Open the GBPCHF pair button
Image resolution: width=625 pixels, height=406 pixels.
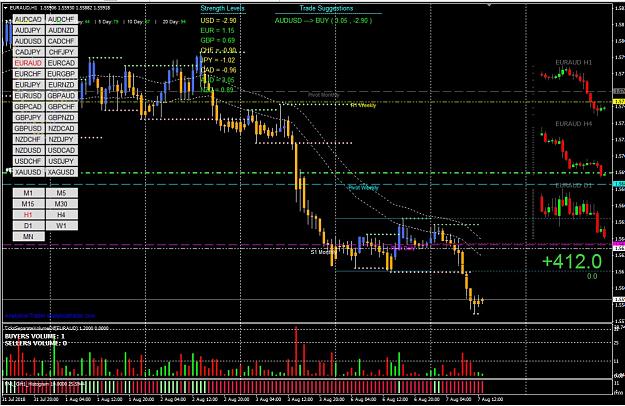point(61,107)
